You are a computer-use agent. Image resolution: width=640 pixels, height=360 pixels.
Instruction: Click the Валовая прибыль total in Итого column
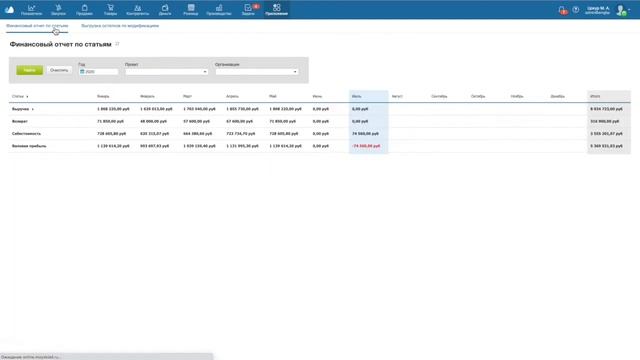(x=606, y=146)
